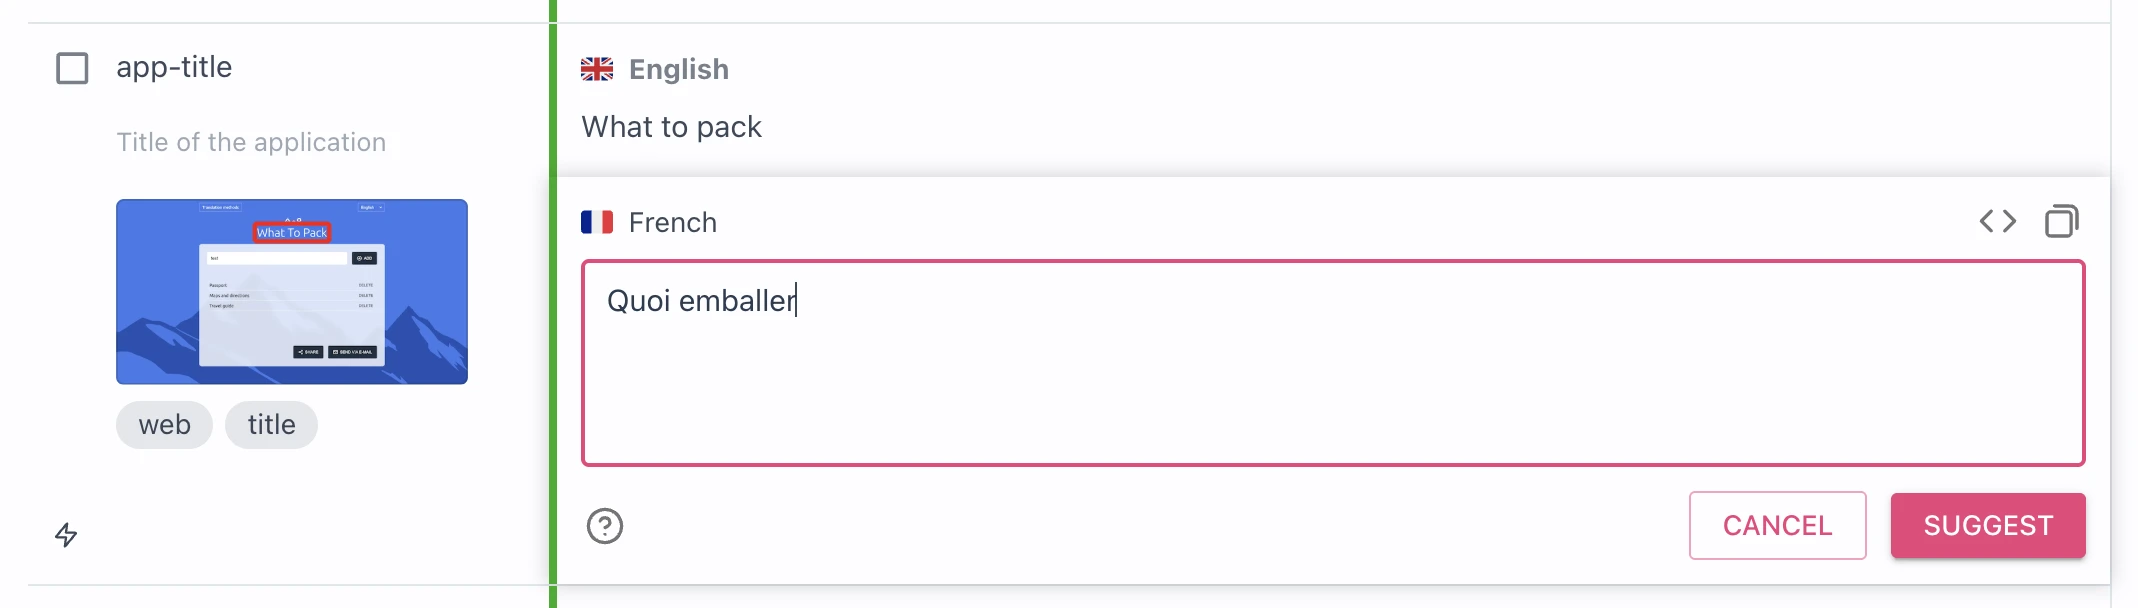Open help via the question mark icon
Screen dimensions: 2138x608
pos(605,527)
